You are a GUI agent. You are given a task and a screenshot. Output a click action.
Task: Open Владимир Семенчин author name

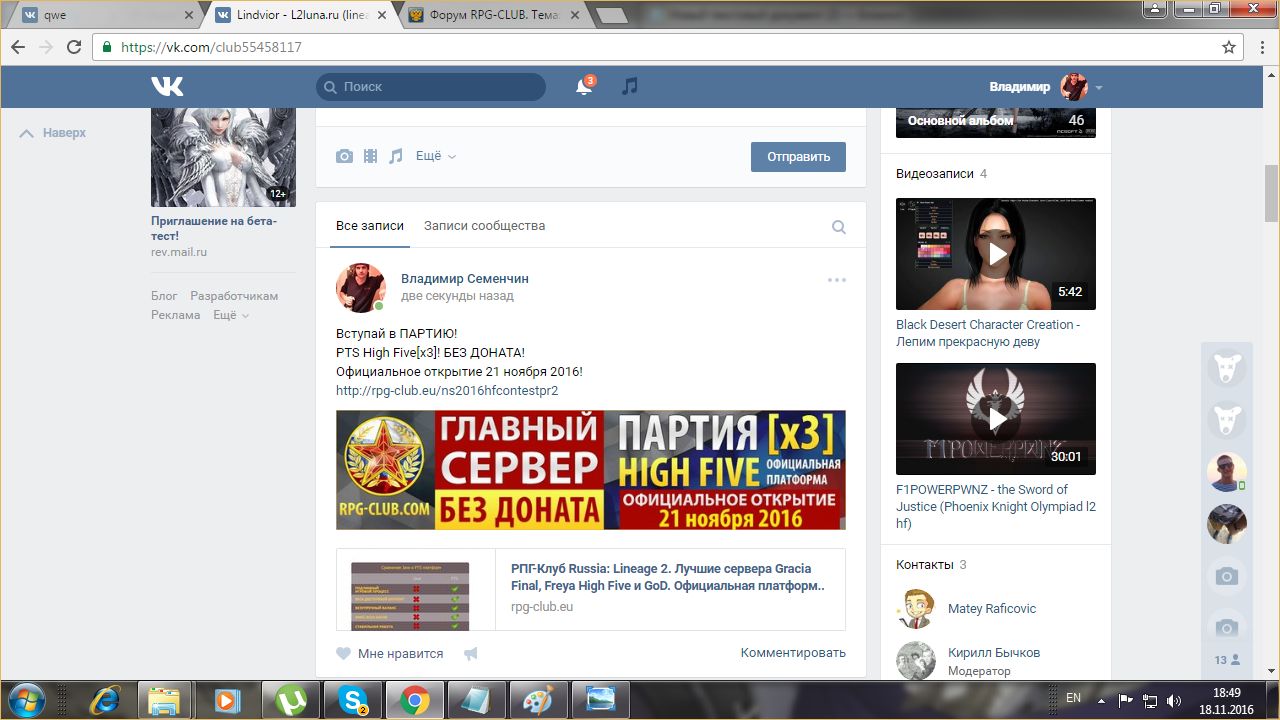coord(465,279)
